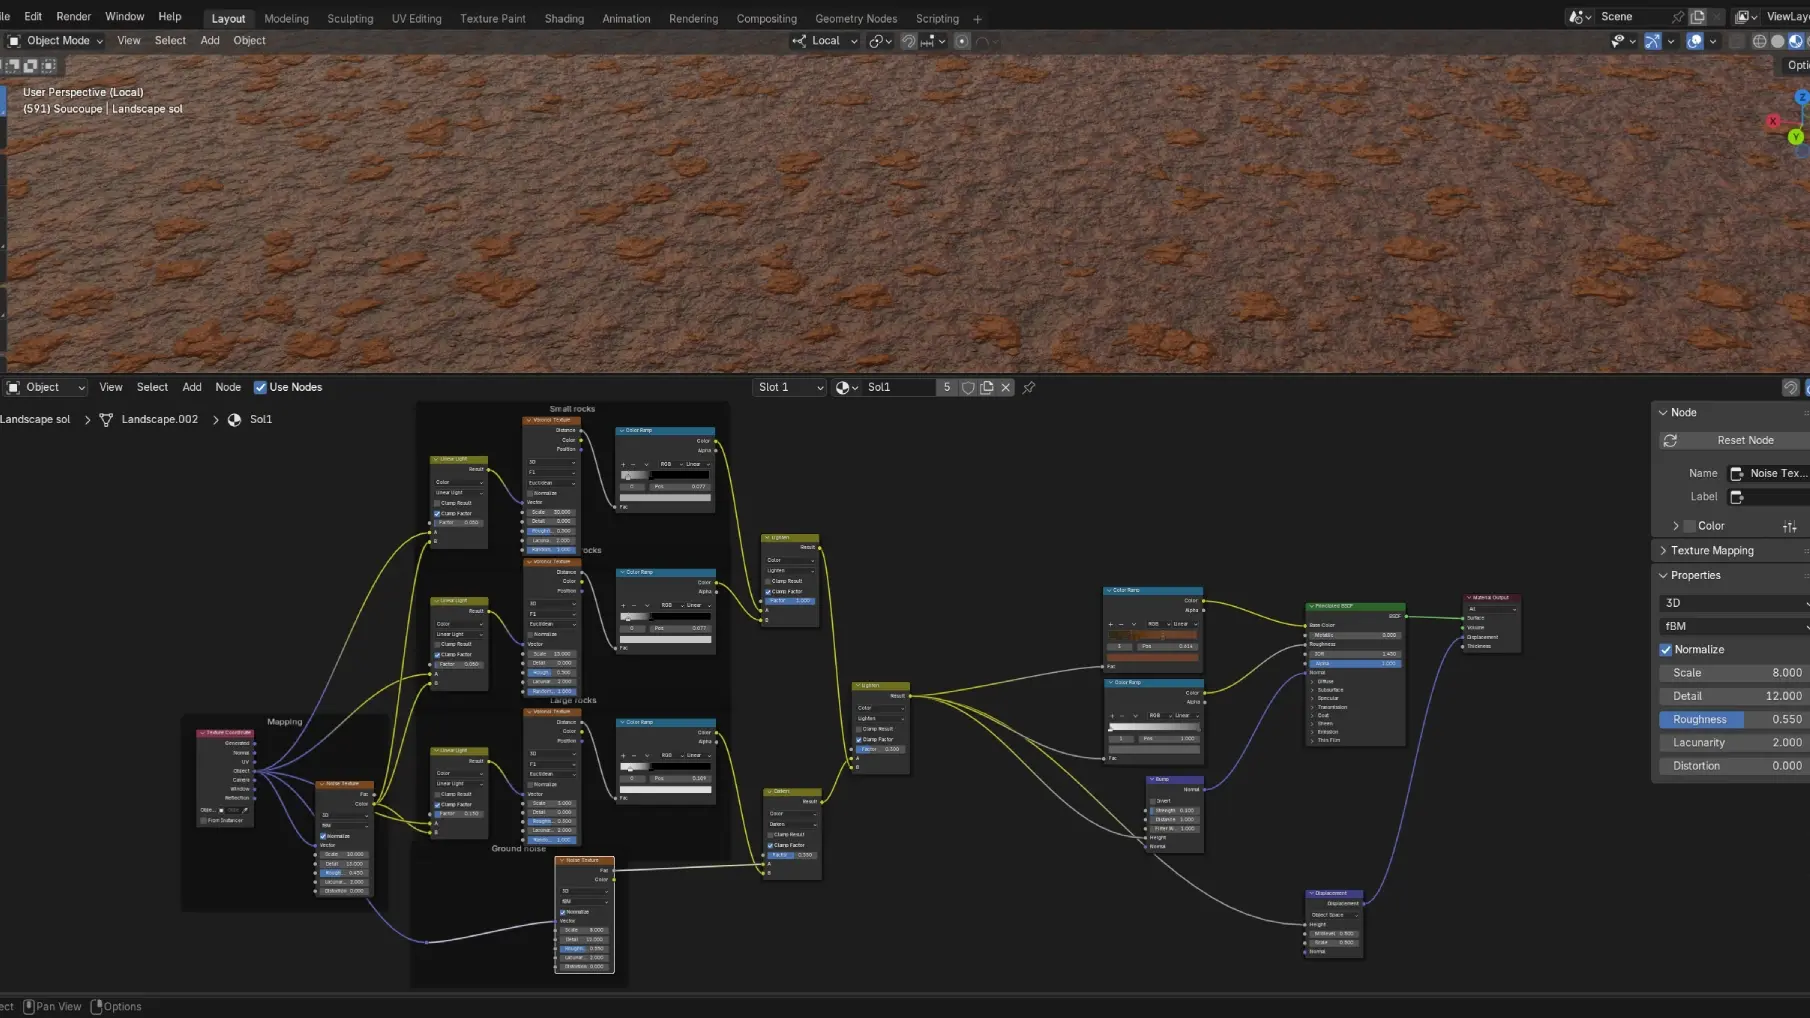Expand the Texture Mapping panel
1810x1018 pixels.
(x=1711, y=551)
